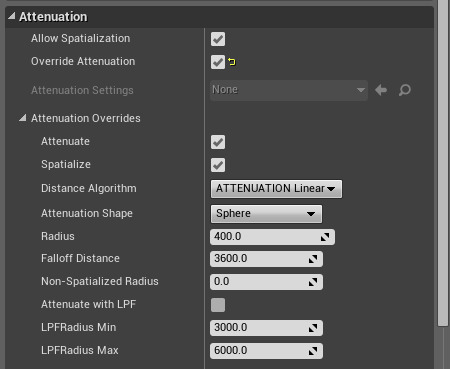This screenshot has height=369, width=450.
Task: Click the Allow Spatialization label
Action: click(x=81, y=38)
